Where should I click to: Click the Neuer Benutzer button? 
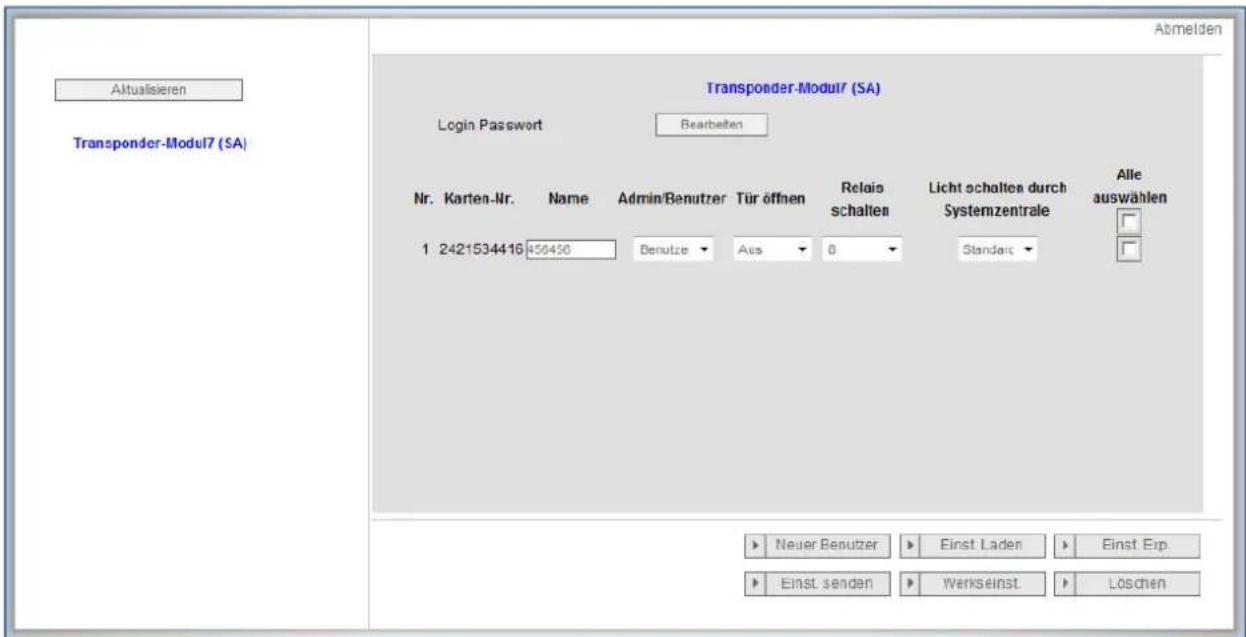tap(827, 545)
